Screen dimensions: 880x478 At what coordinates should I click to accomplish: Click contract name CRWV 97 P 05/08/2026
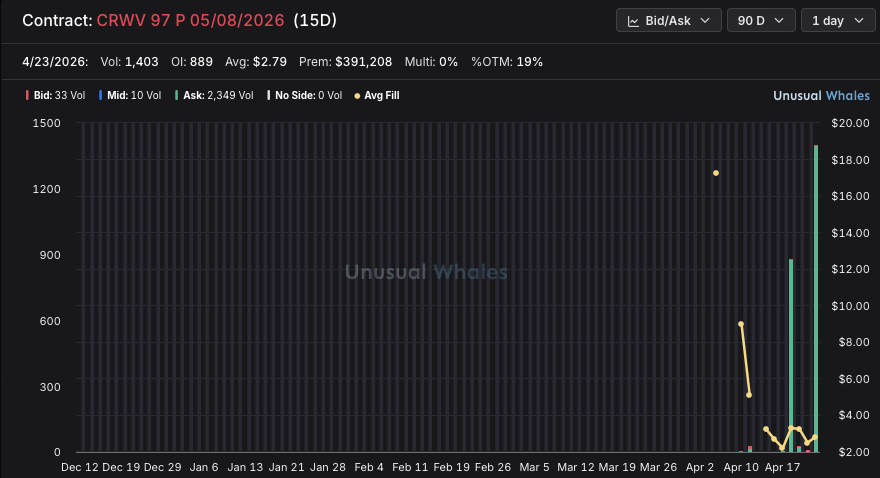point(190,20)
